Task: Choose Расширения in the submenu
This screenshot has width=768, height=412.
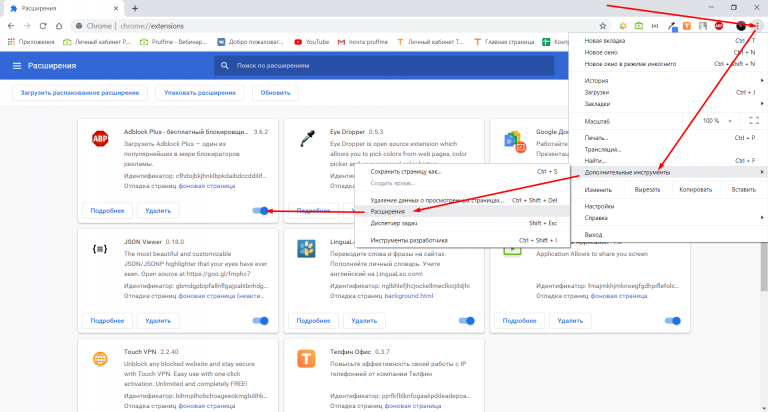Action: click(x=462, y=212)
